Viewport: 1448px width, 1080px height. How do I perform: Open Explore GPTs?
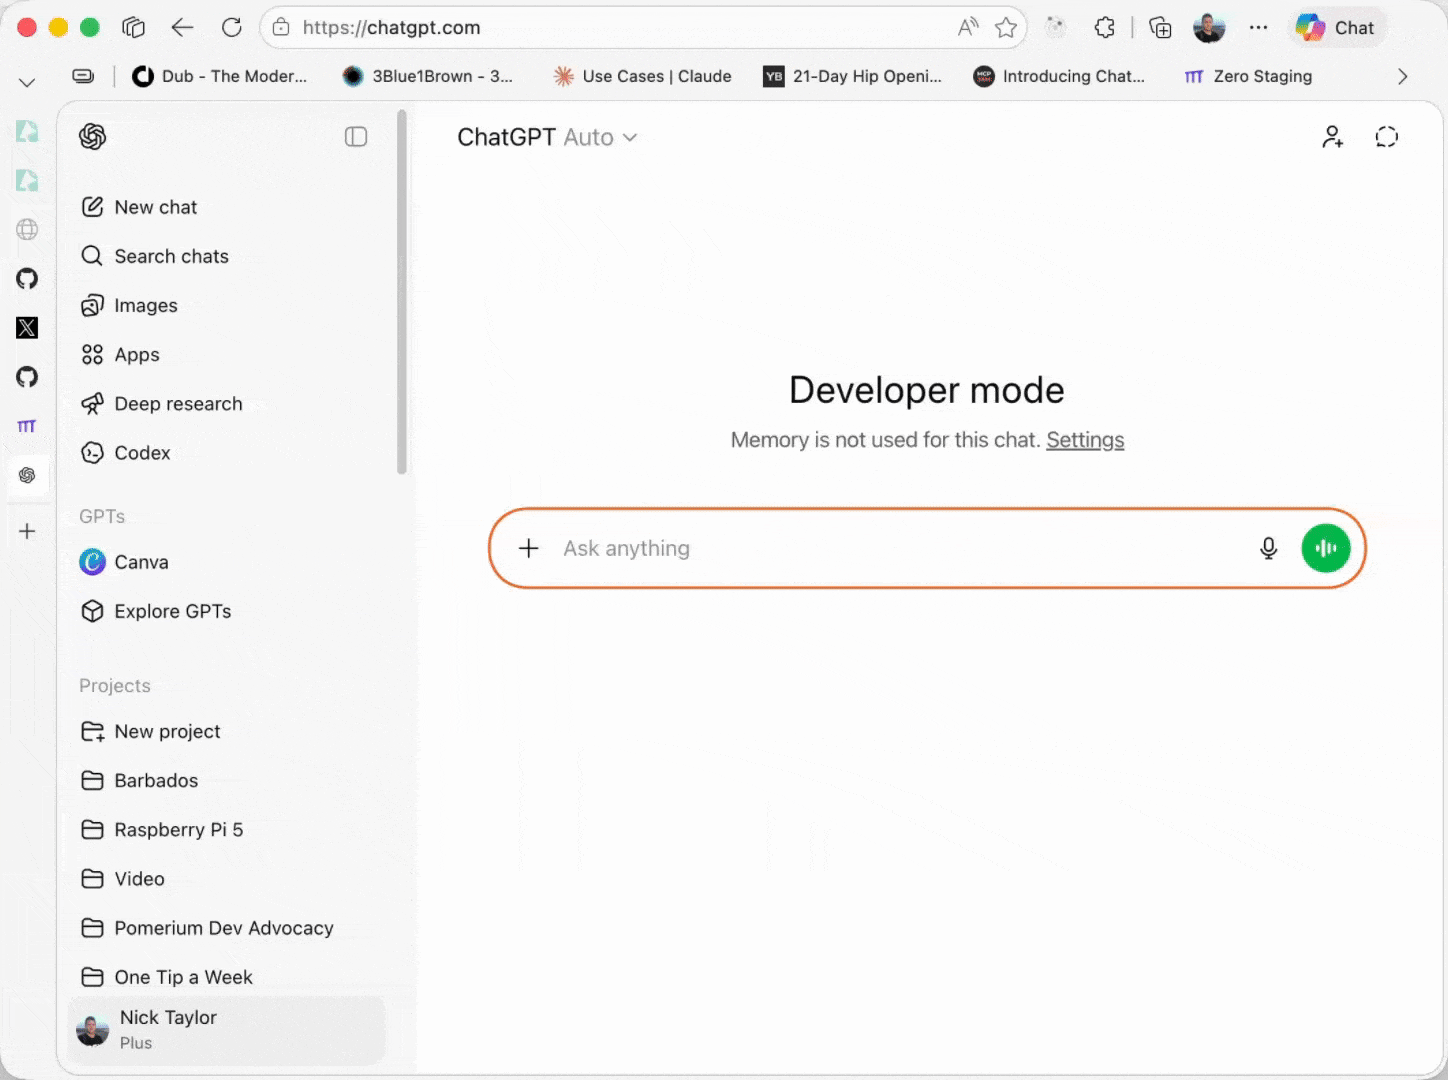coord(172,611)
